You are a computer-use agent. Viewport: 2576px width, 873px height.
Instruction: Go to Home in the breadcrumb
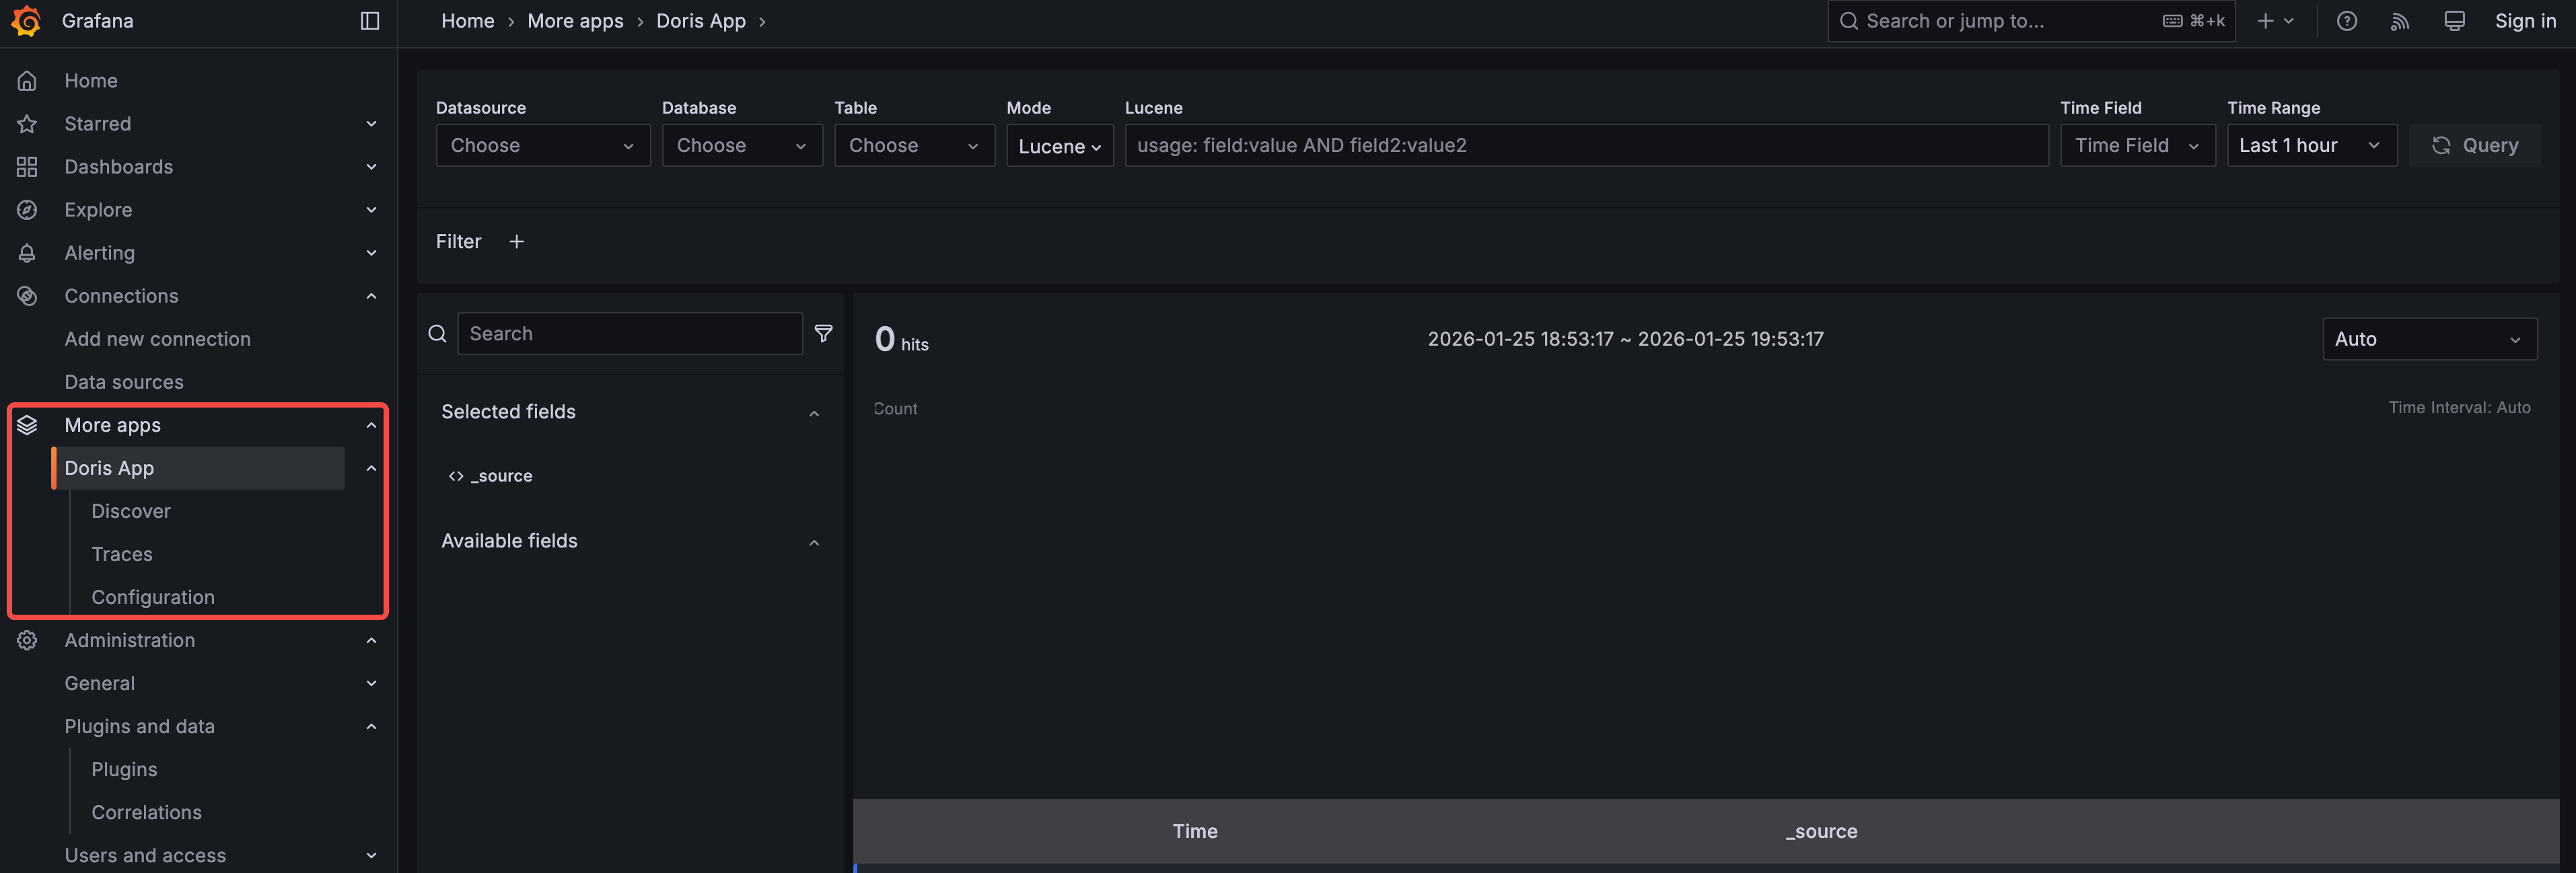pyautogui.click(x=467, y=21)
